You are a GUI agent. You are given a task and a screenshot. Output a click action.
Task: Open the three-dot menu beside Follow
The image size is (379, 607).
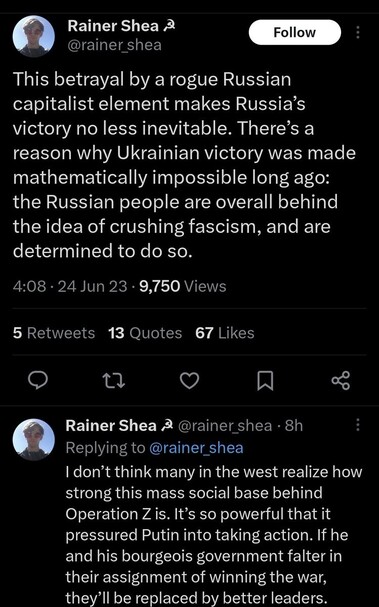coord(358,32)
